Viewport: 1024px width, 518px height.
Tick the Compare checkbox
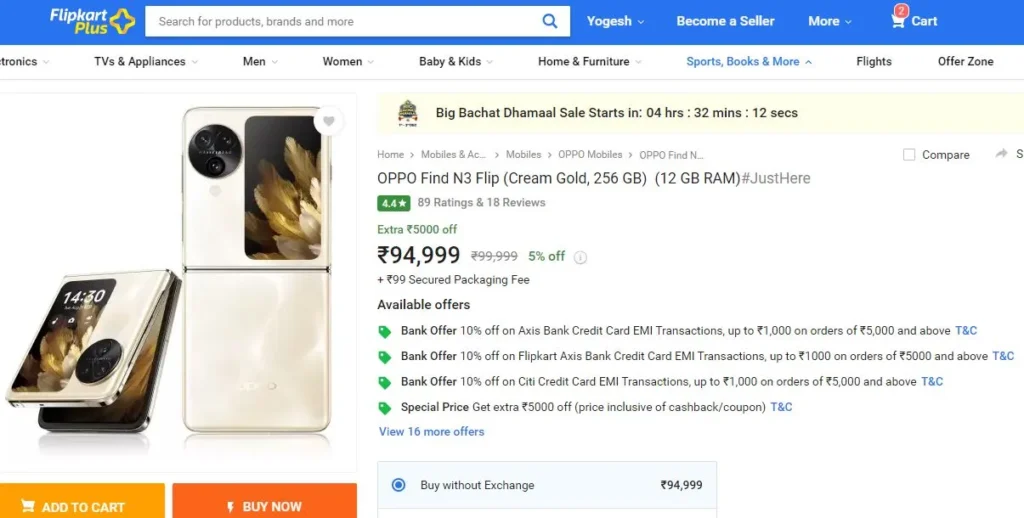(x=908, y=155)
